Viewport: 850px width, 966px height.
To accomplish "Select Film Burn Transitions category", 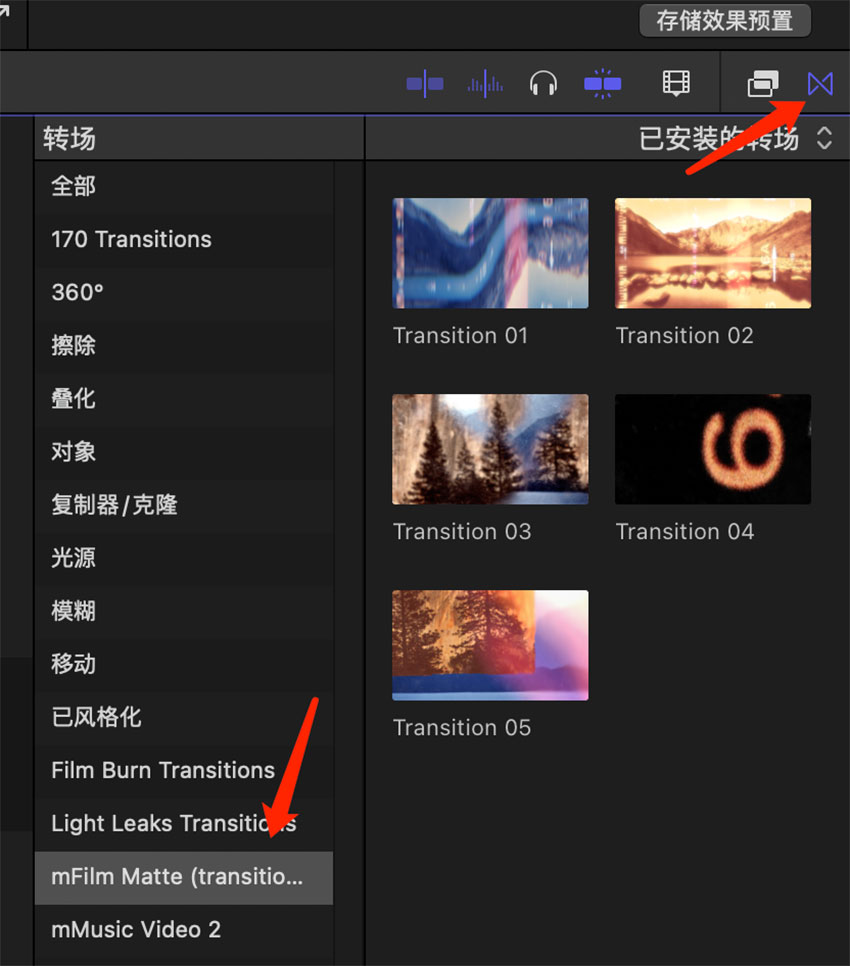I will [x=184, y=770].
